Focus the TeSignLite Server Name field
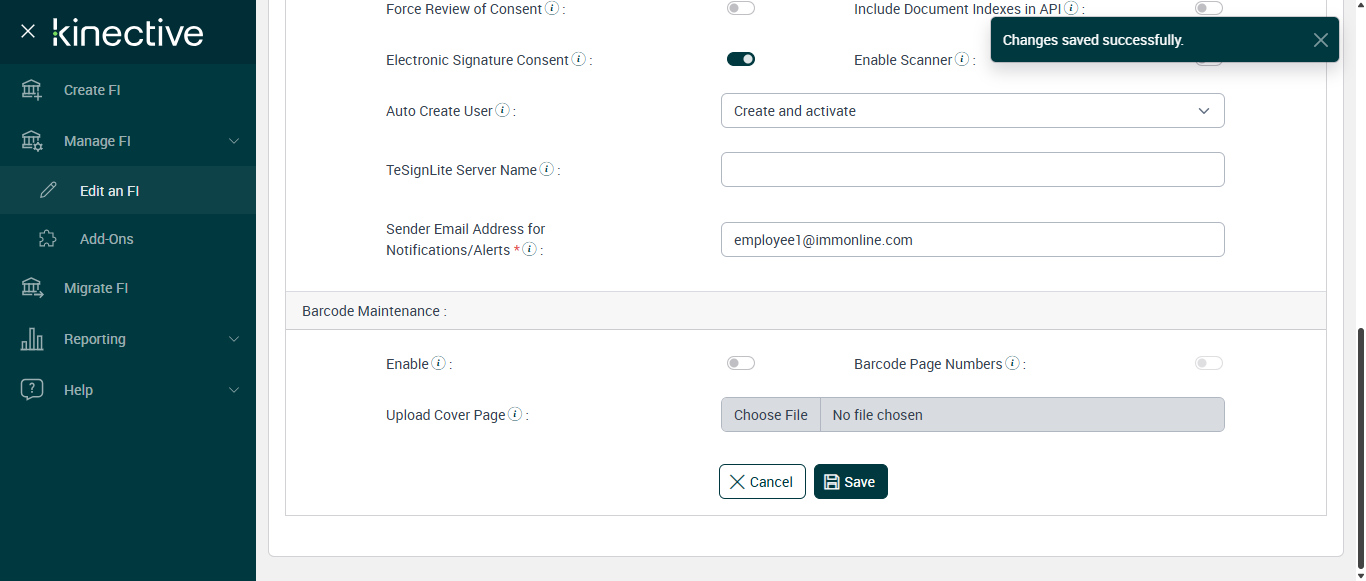This screenshot has height=581, width=1366. pos(972,170)
